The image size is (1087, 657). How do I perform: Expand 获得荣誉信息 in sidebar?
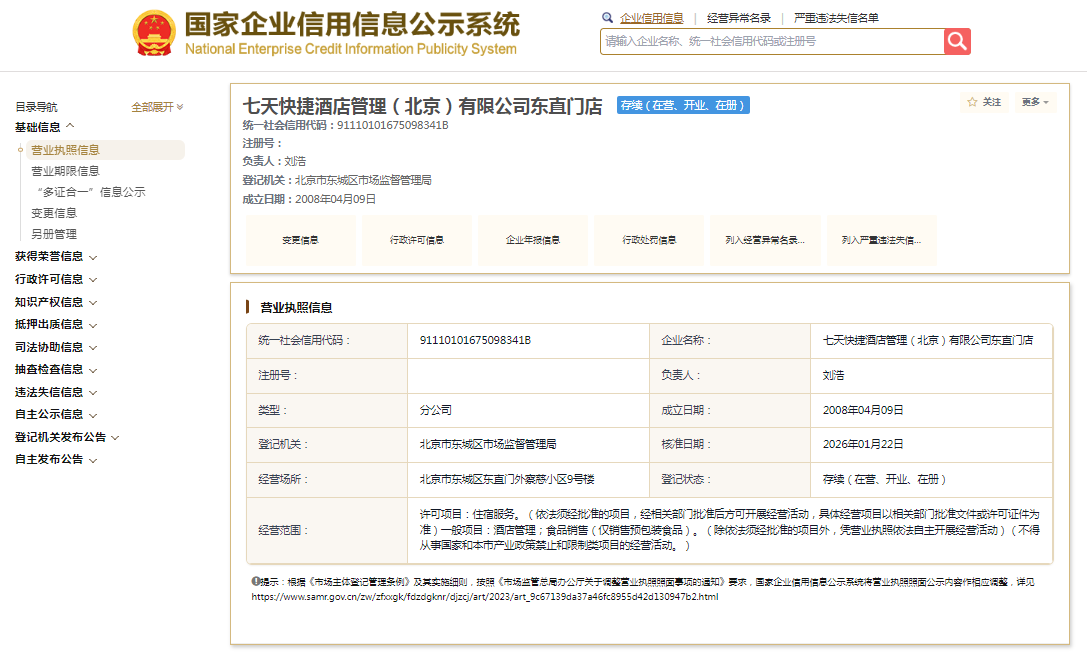point(56,257)
